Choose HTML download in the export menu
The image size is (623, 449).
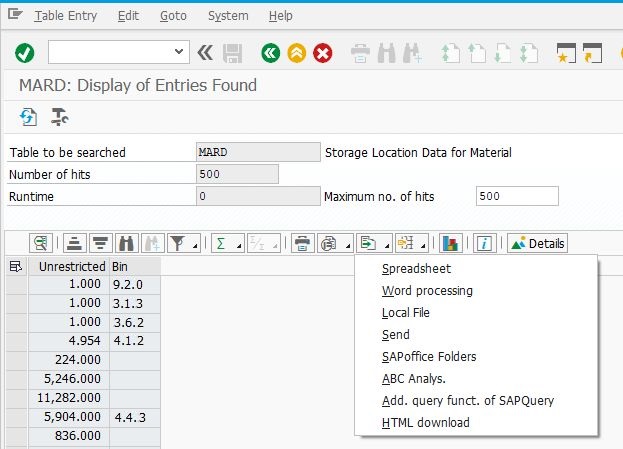click(426, 422)
